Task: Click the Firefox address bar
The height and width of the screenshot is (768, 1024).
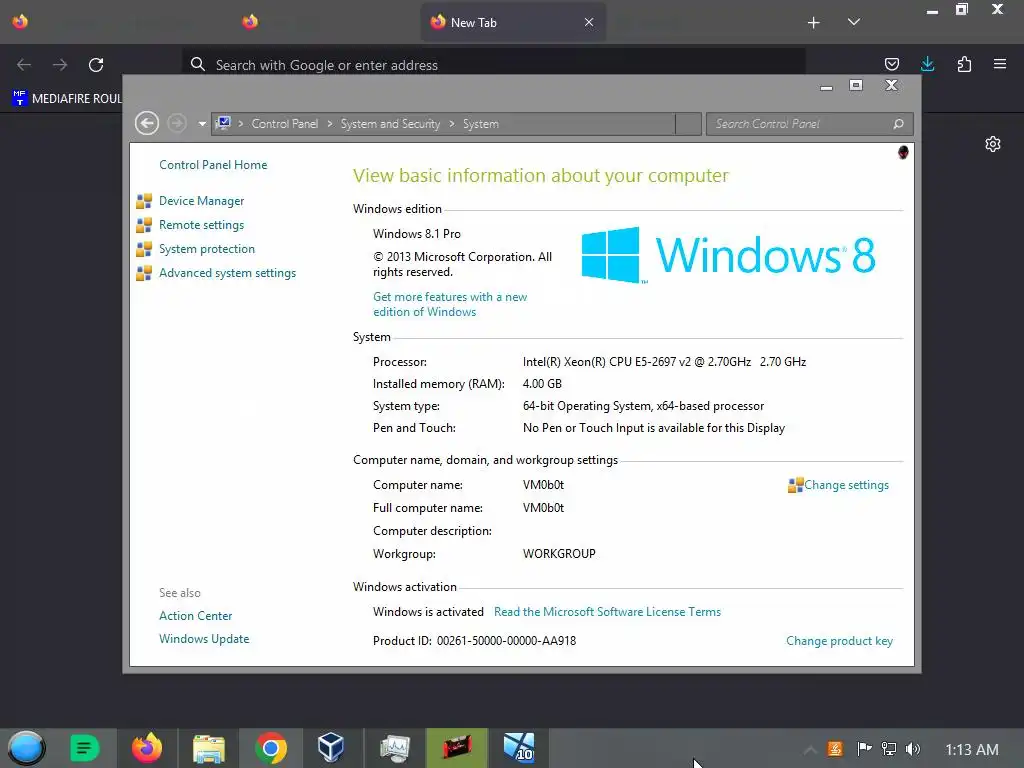Action: (494, 65)
